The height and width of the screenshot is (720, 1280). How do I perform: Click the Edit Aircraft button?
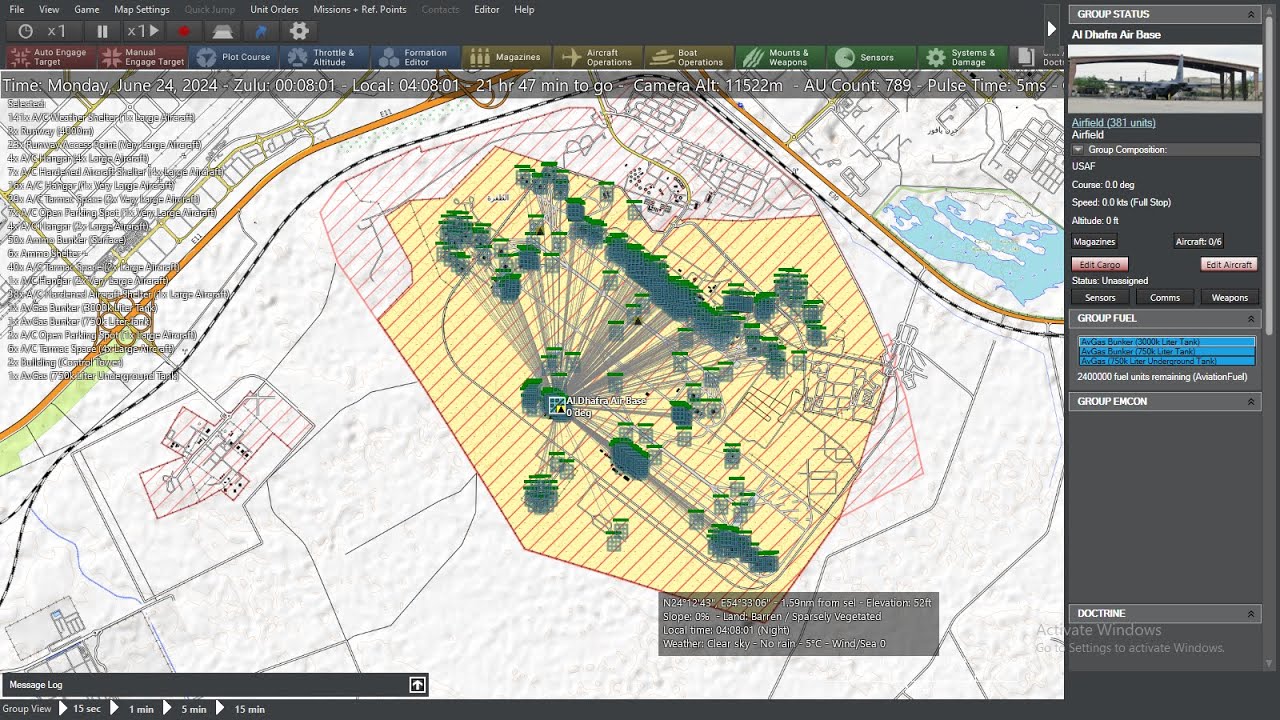(x=1229, y=264)
